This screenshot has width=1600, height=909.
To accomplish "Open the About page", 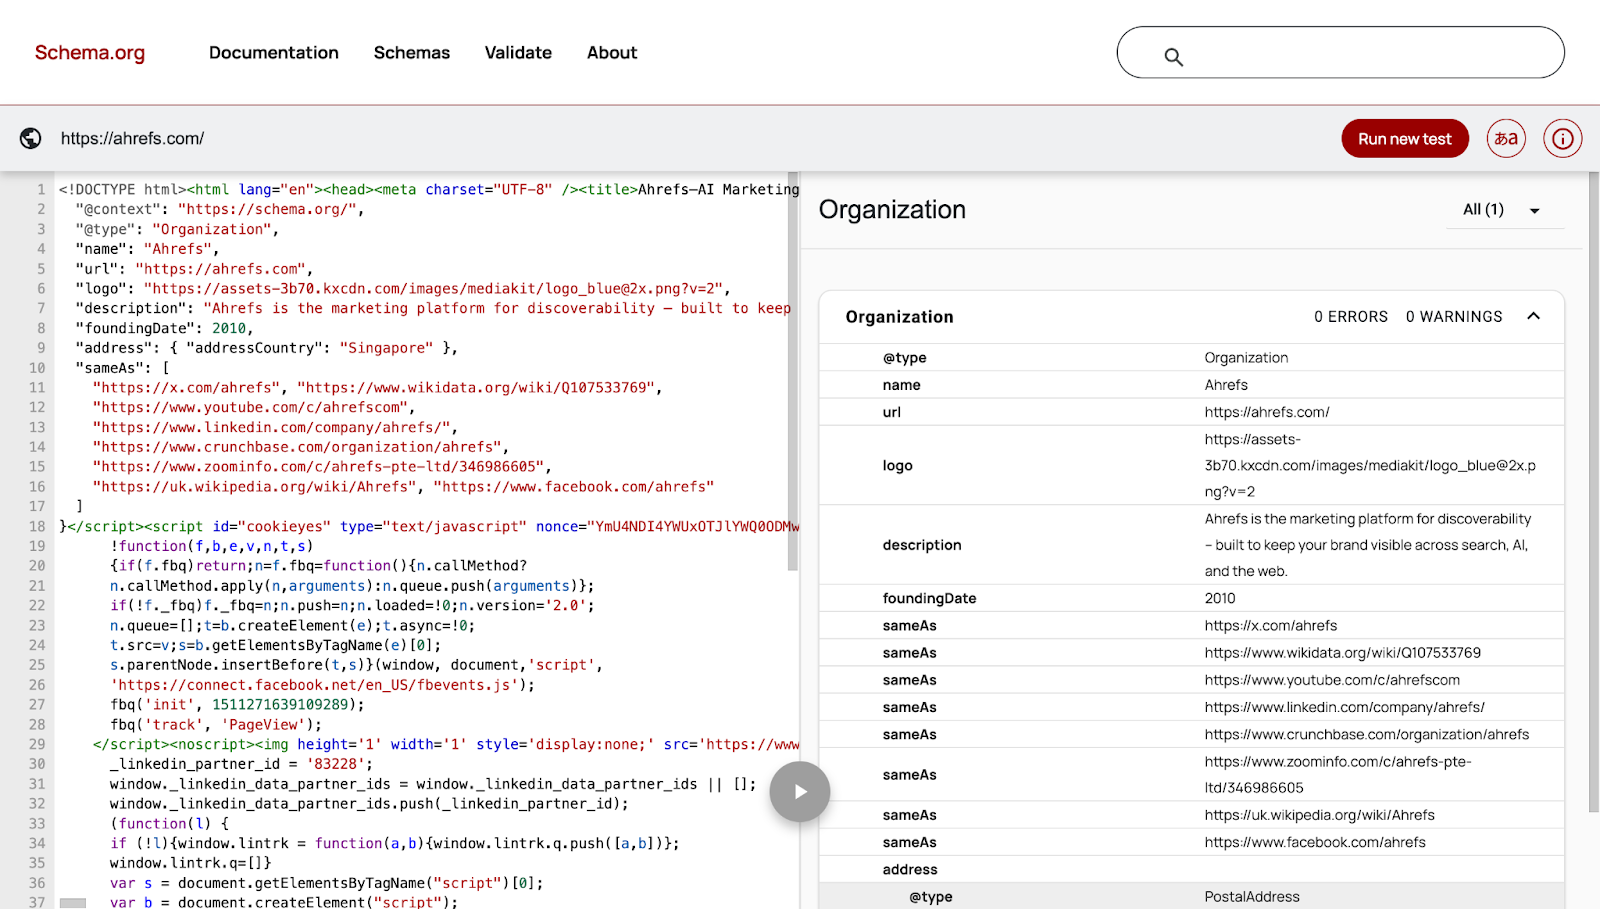I will pyautogui.click(x=611, y=52).
